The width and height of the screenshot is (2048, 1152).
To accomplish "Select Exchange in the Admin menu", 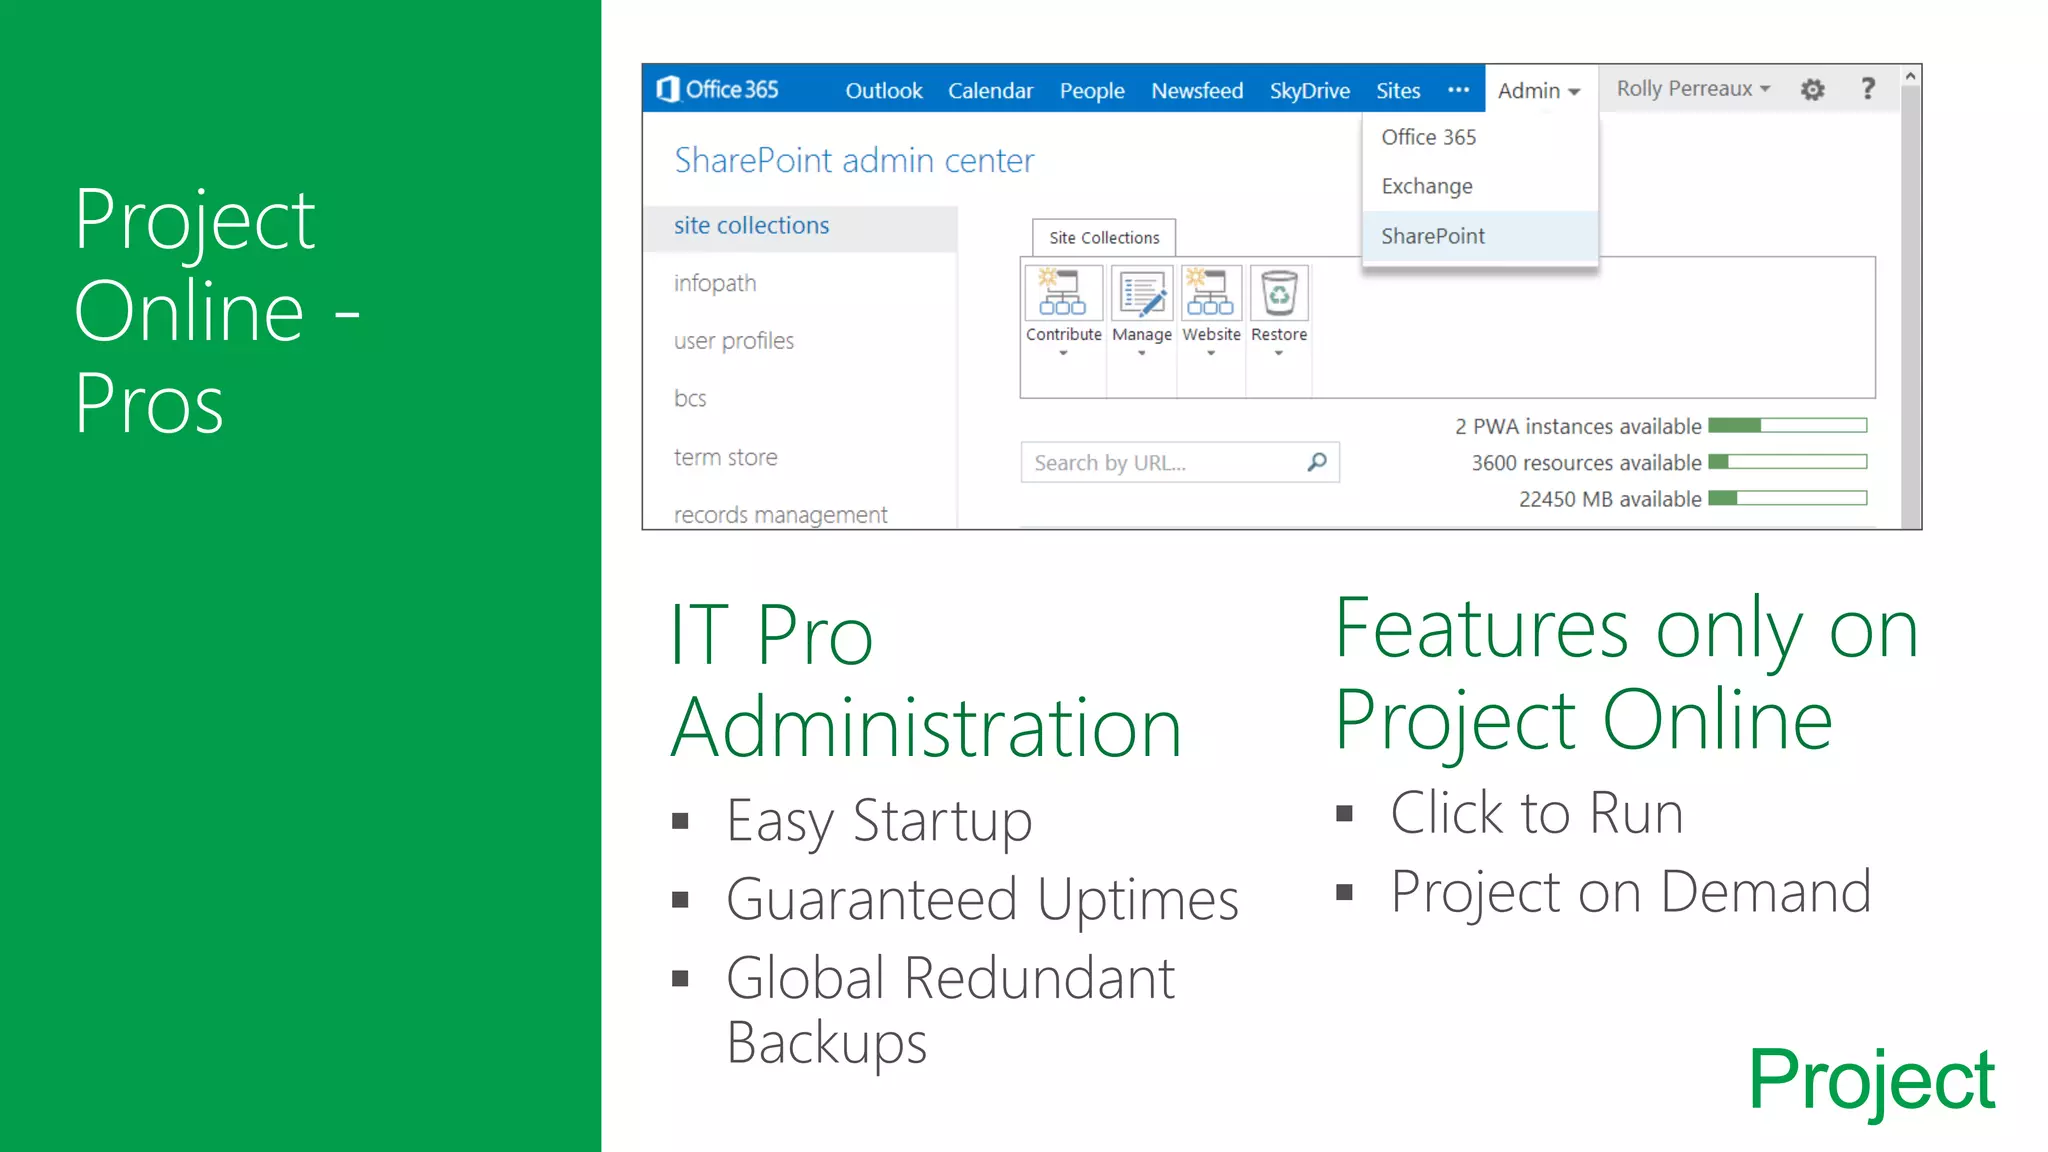I will click(x=1480, y=186).
